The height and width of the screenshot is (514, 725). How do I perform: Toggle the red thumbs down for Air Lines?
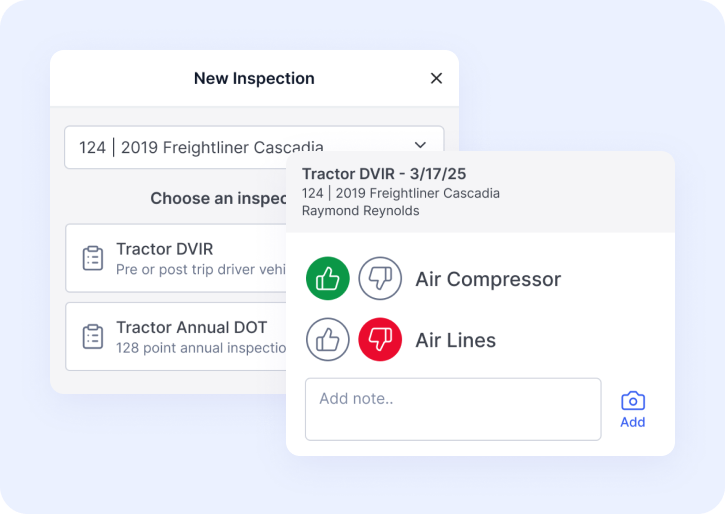coord(380,340)
